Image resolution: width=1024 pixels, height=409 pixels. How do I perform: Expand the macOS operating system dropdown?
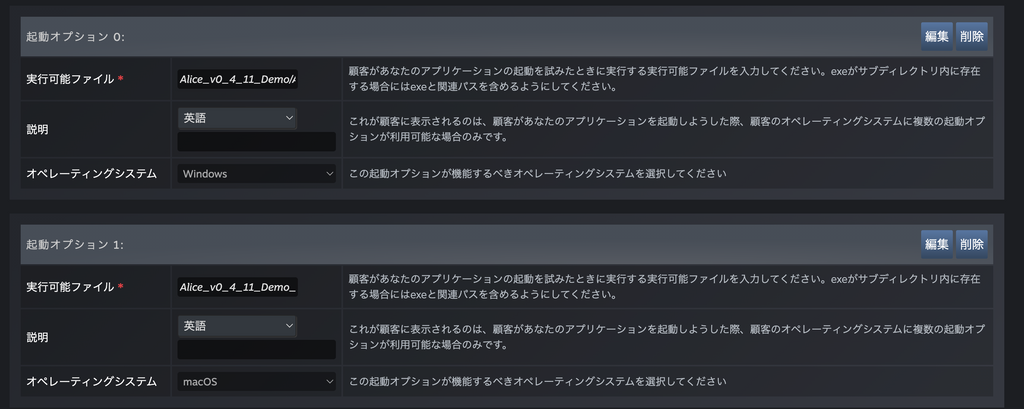(x=257, y=381)
